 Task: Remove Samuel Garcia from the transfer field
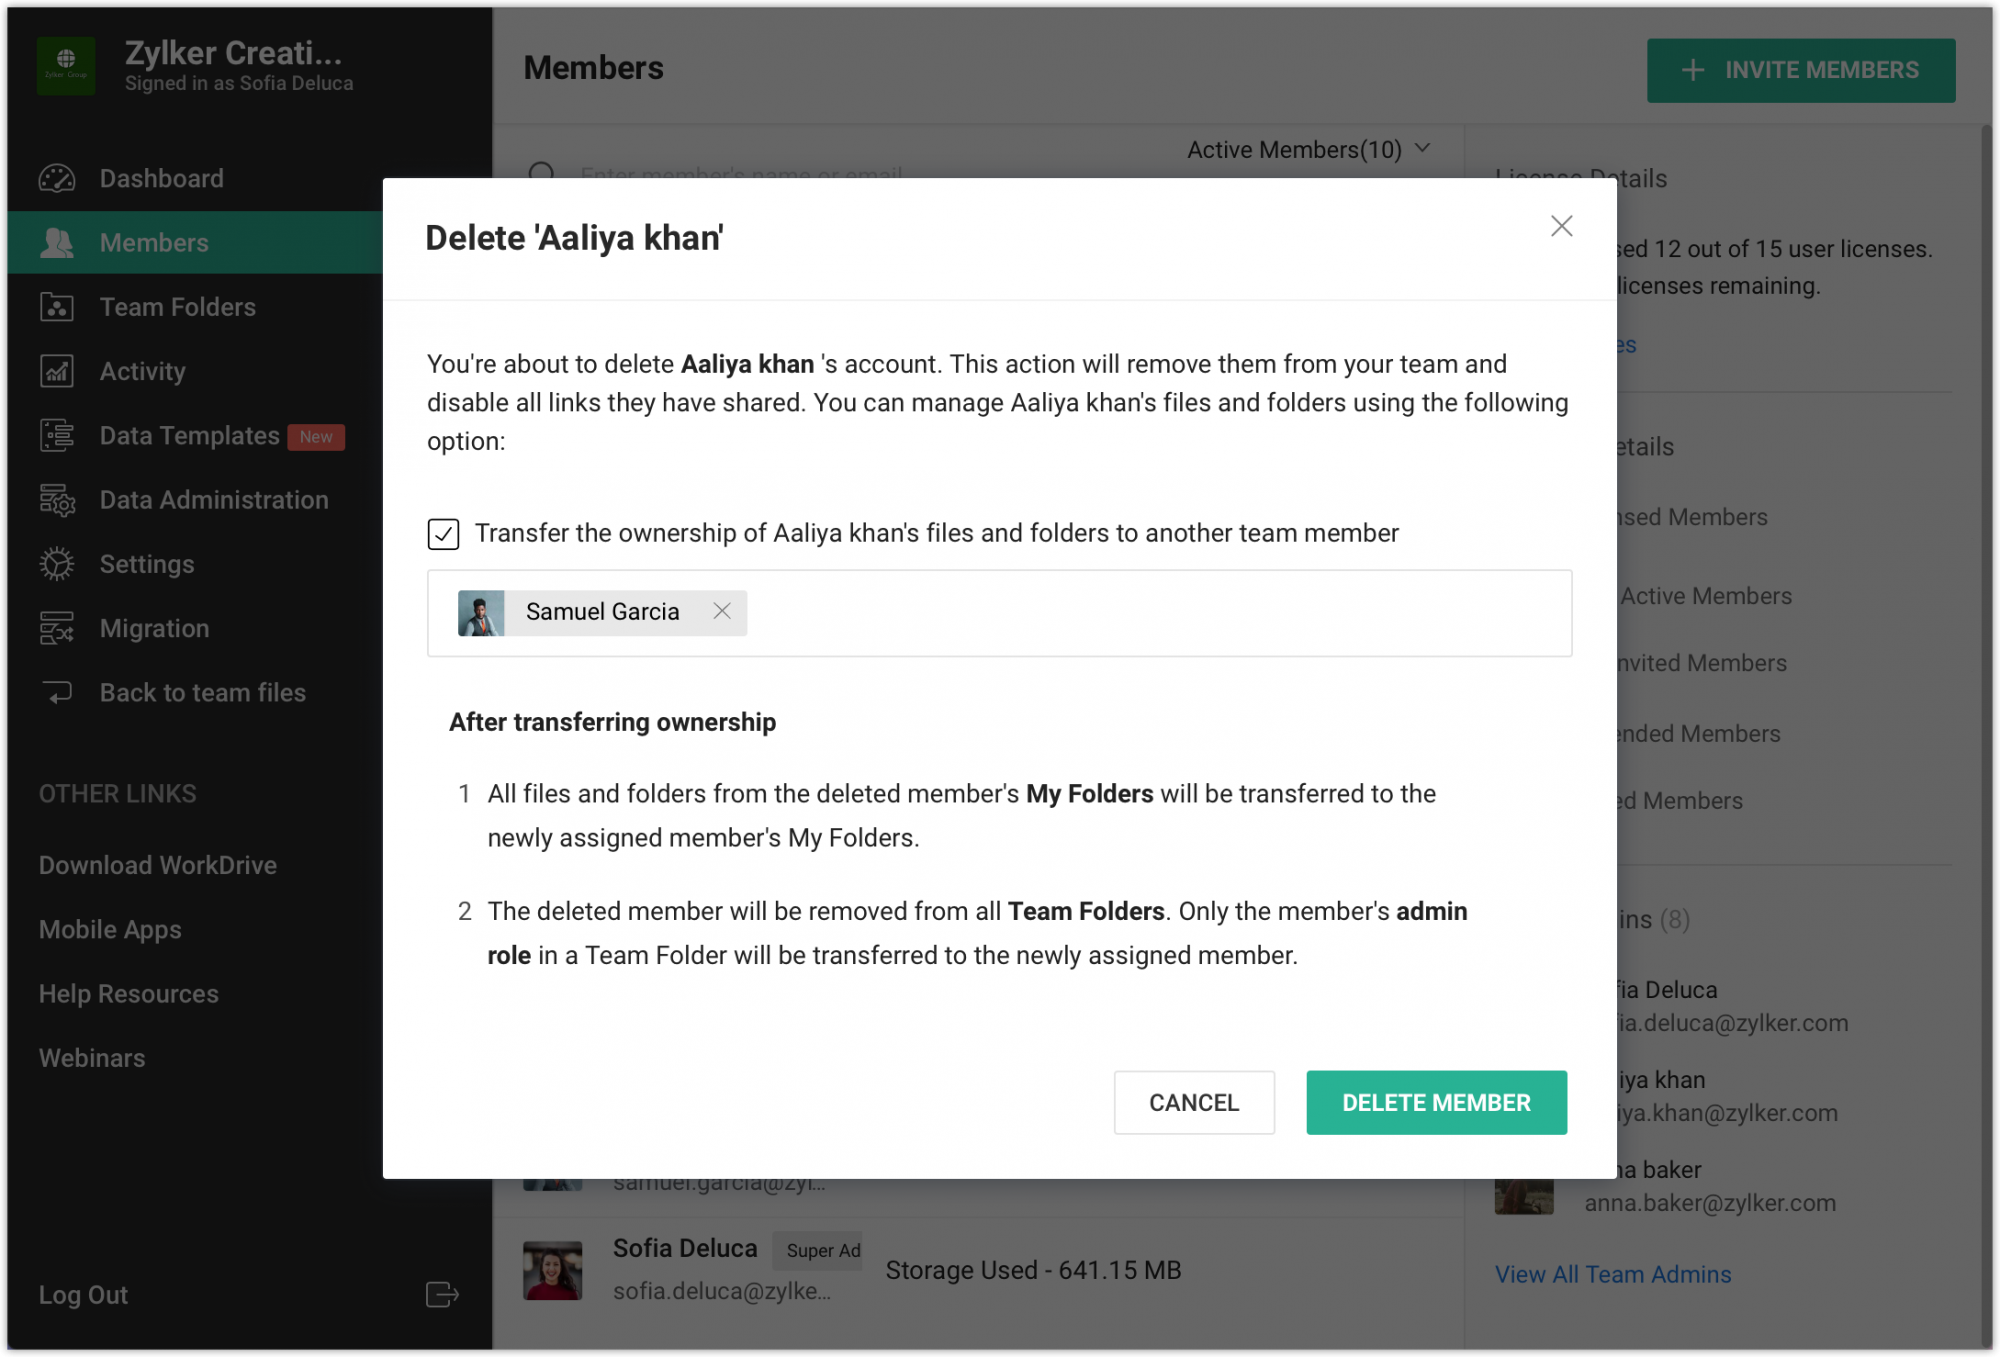[723, 611]
